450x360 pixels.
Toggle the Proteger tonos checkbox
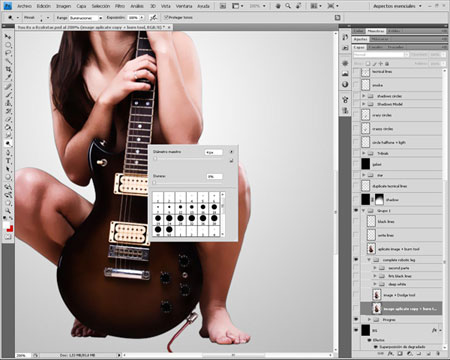pos(166,17)
